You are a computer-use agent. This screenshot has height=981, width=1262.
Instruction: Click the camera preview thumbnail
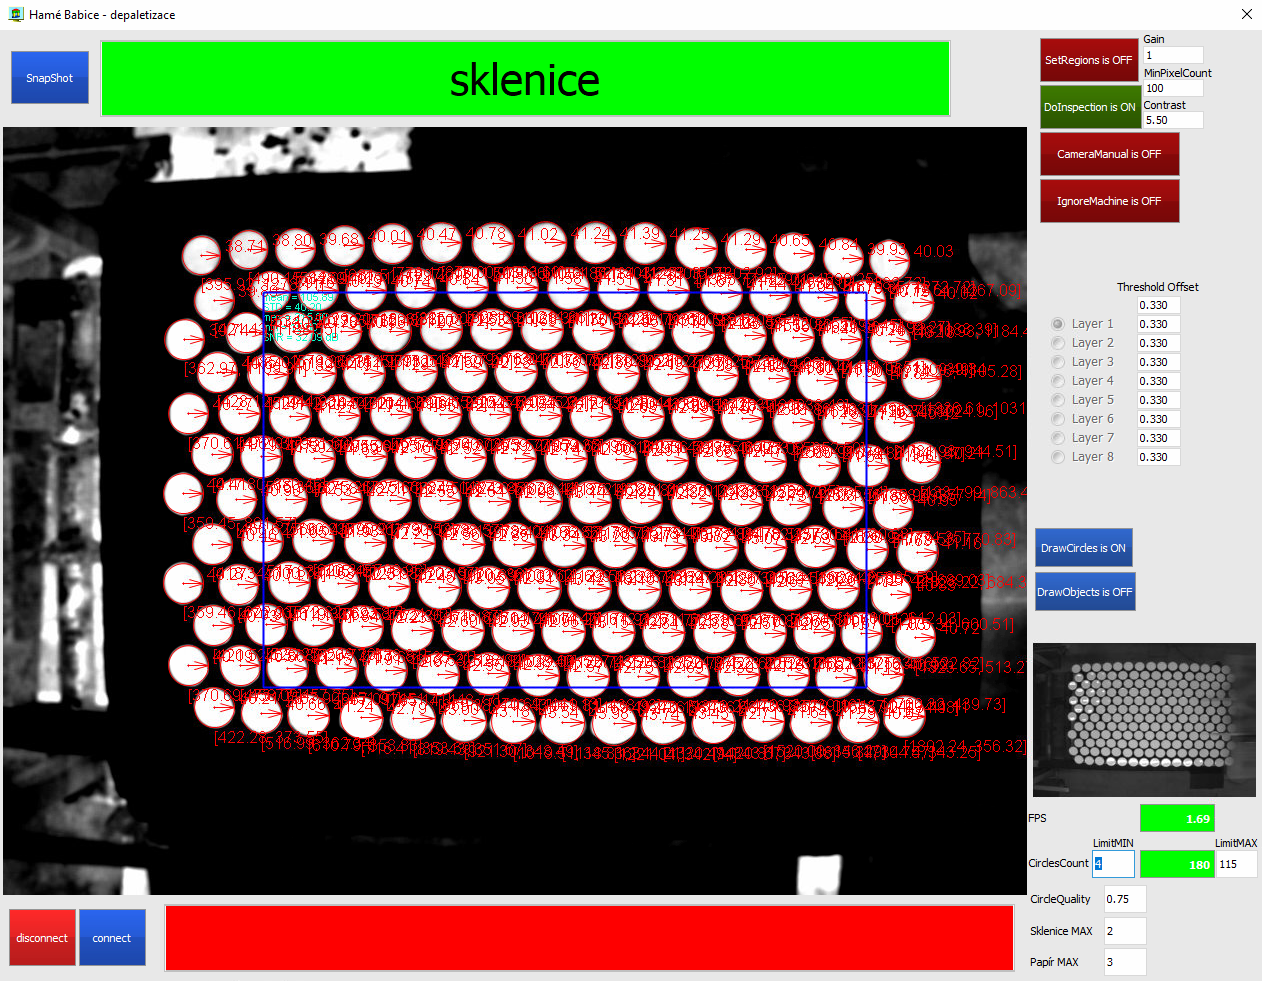pos(1144,720)
